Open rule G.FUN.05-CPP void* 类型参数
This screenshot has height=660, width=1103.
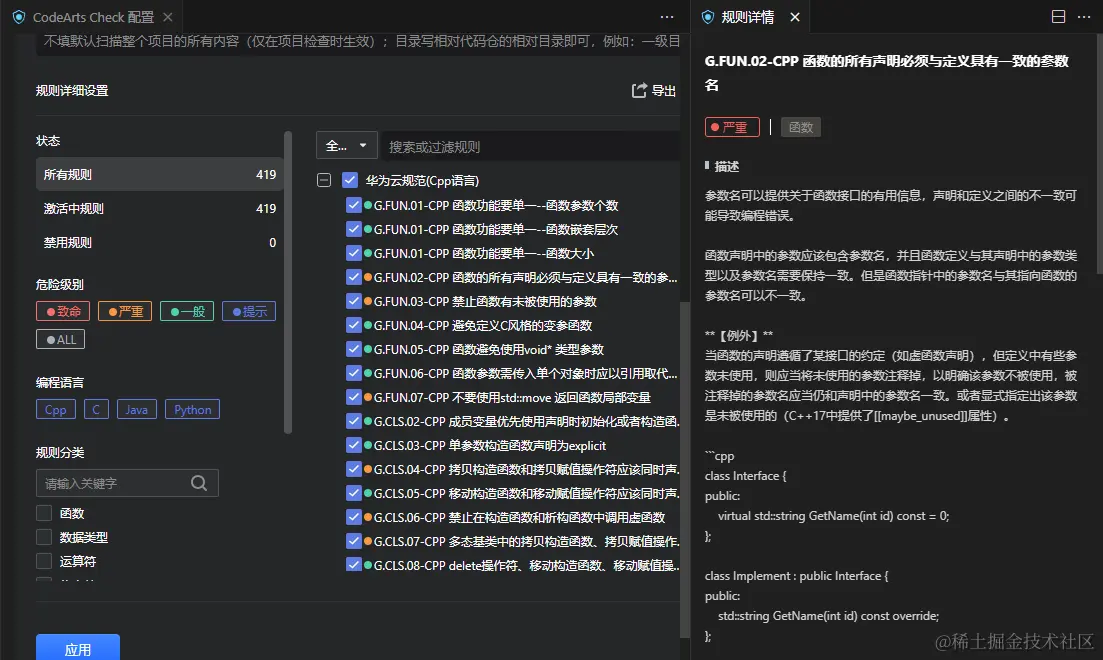click(488, 349)
